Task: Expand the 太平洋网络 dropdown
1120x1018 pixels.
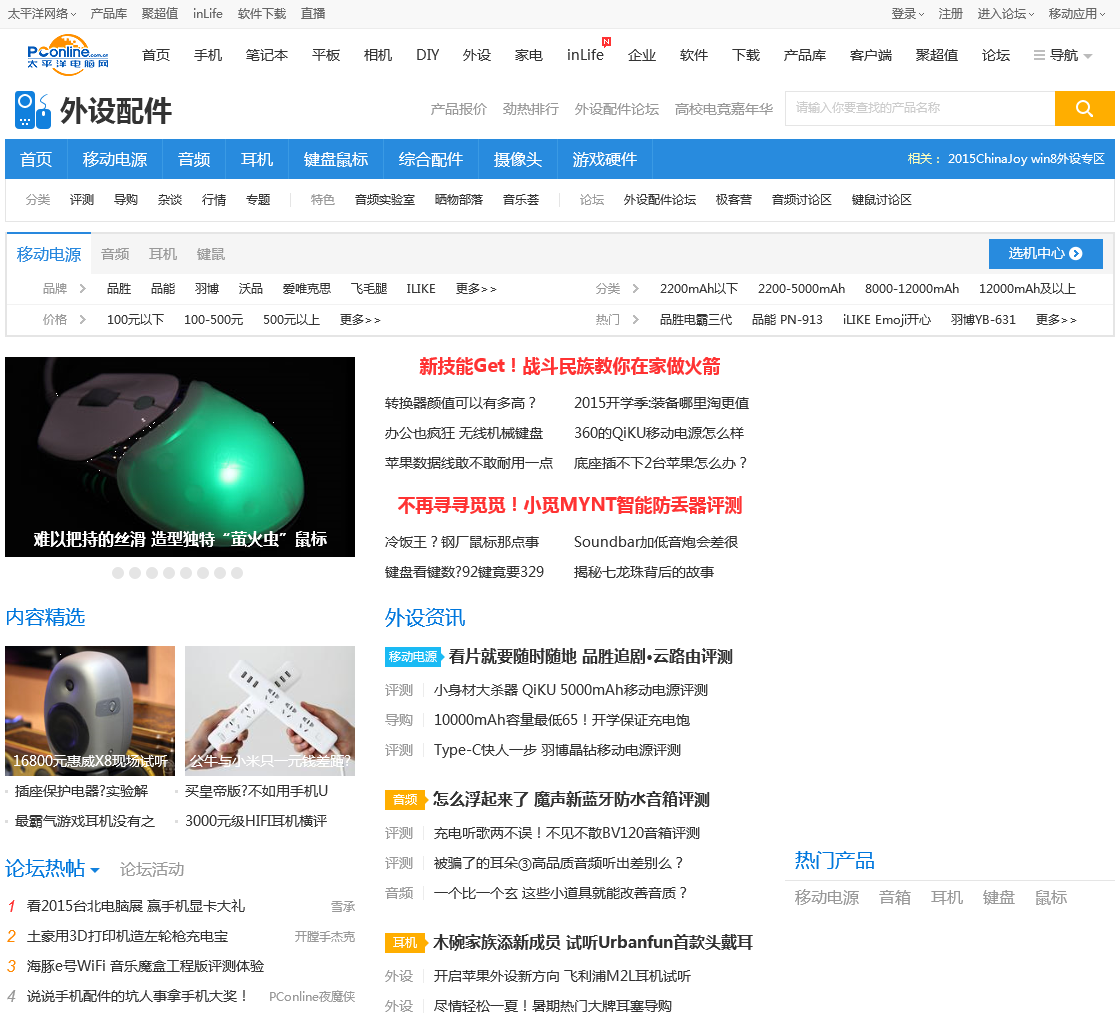Action: [41, 14]
